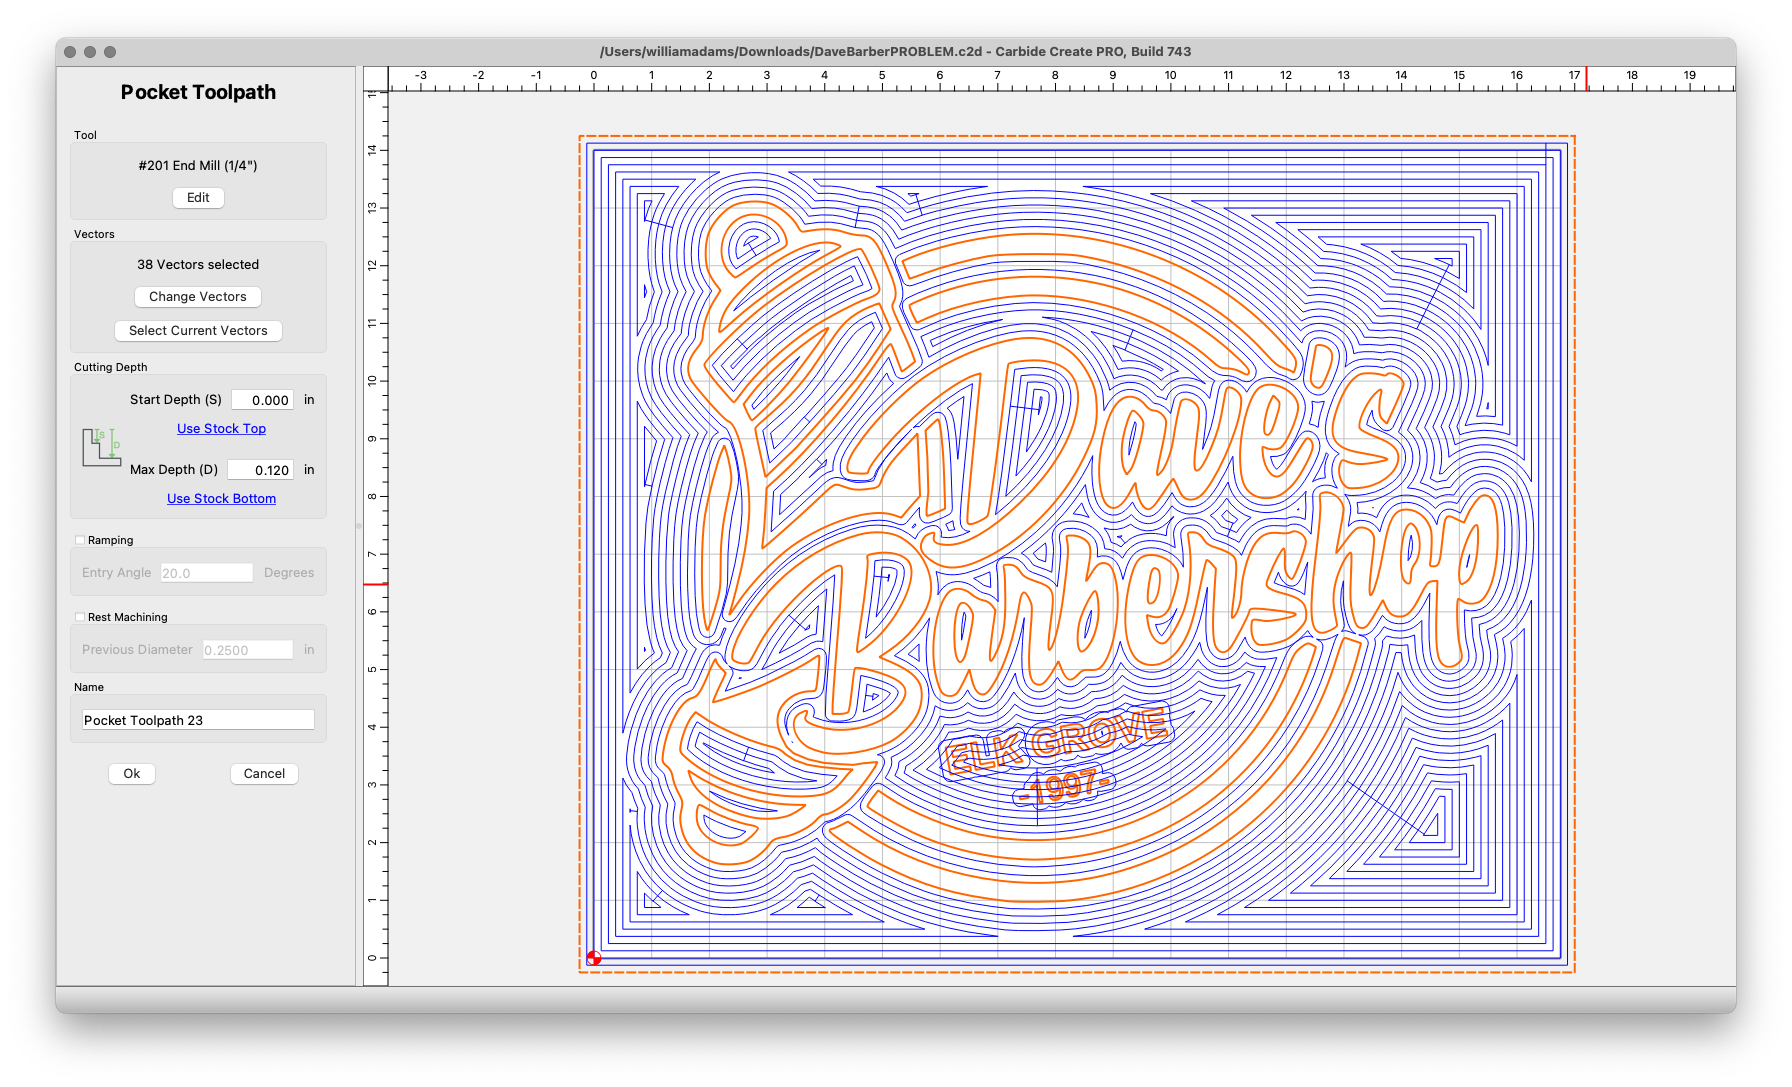
Task: Click the toolpath Name text field
Action: point(198,720)
